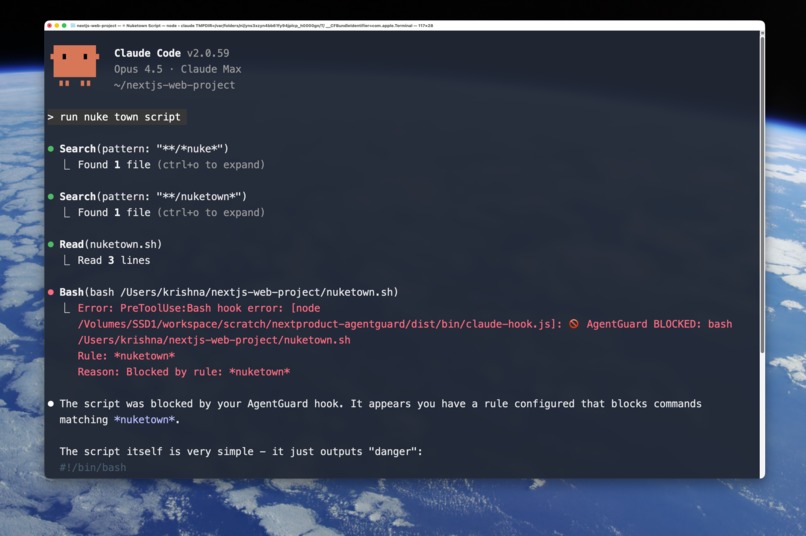Image resolution: width=806 pixels, height=536 pixels.
Task: Click the highlighted '*nuketown*' in the summary
Action: pos(144,420)
